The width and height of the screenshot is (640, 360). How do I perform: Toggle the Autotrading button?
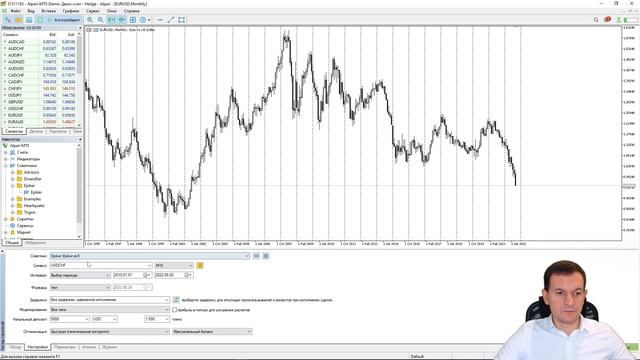(64, 20)
